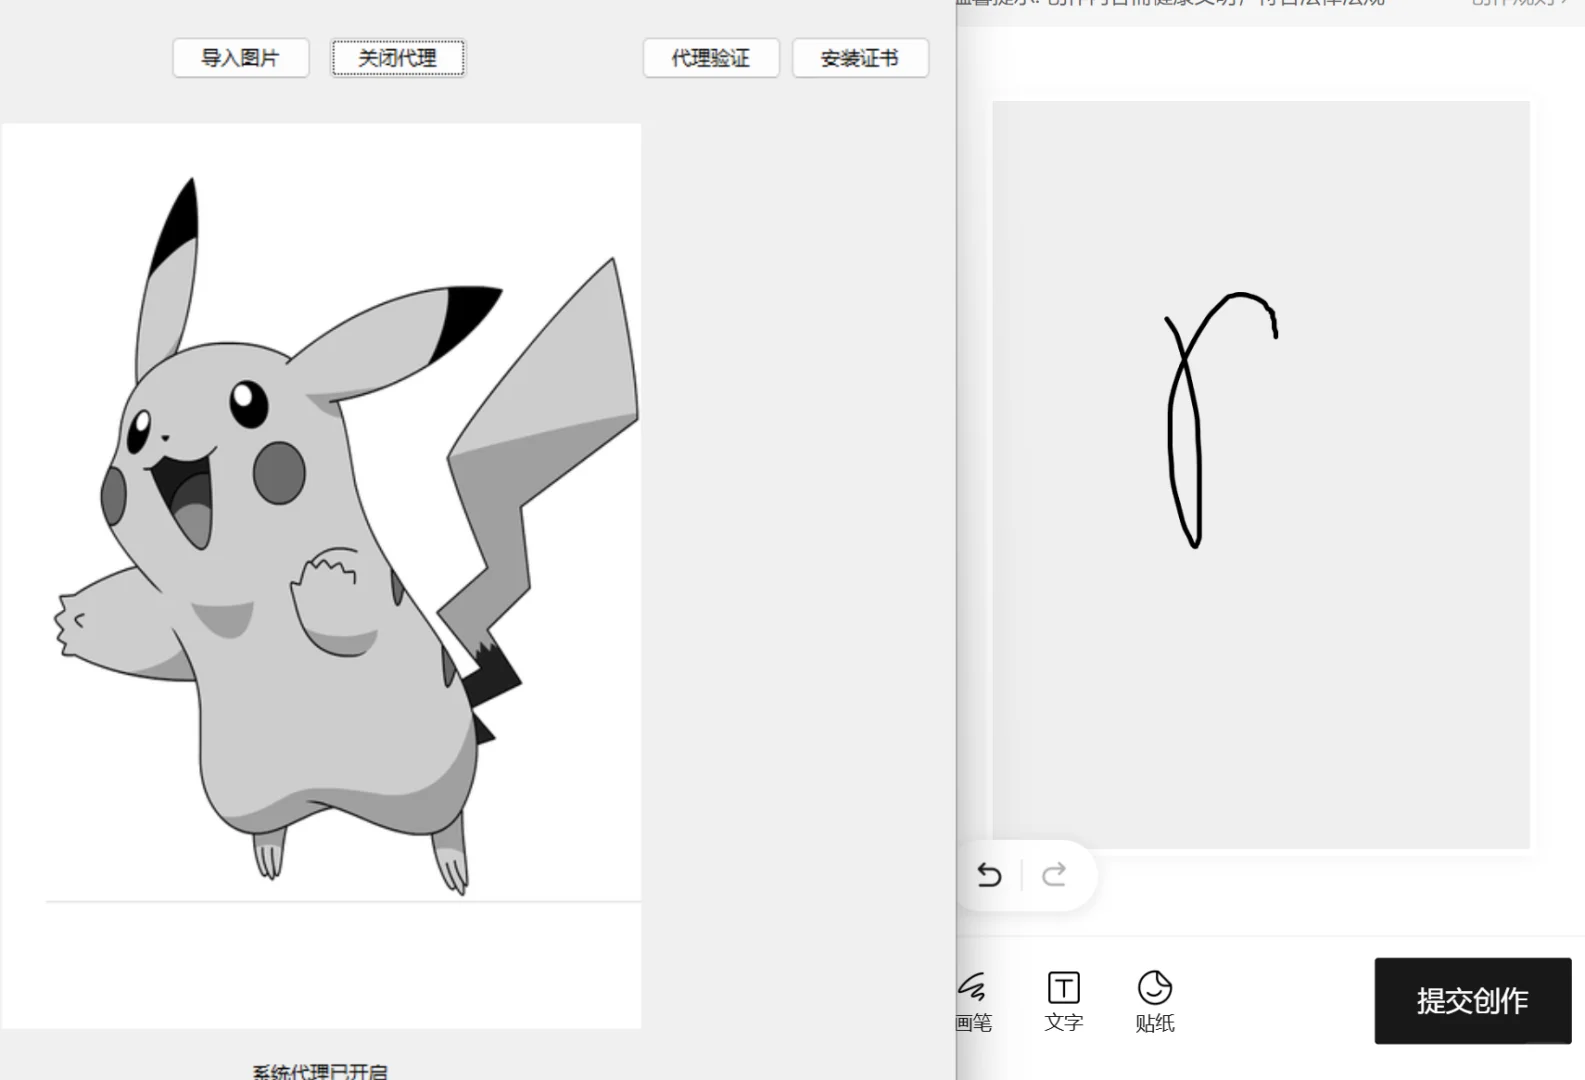The width and height of the screenshot is (1585, 1080).
Task: Click the 安装证书 install certificate button
Action: pos(860,58)
